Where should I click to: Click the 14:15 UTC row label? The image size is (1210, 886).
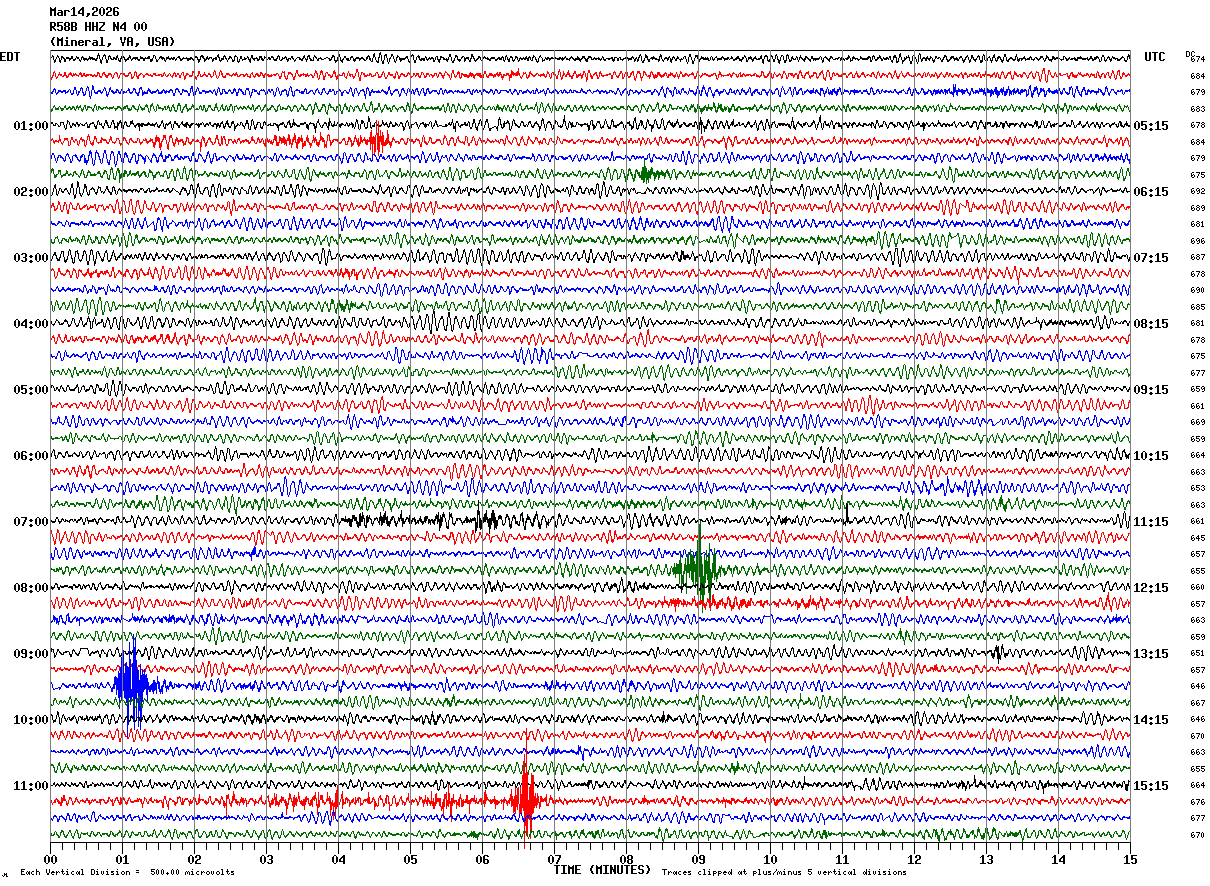tap(1151, 720)
